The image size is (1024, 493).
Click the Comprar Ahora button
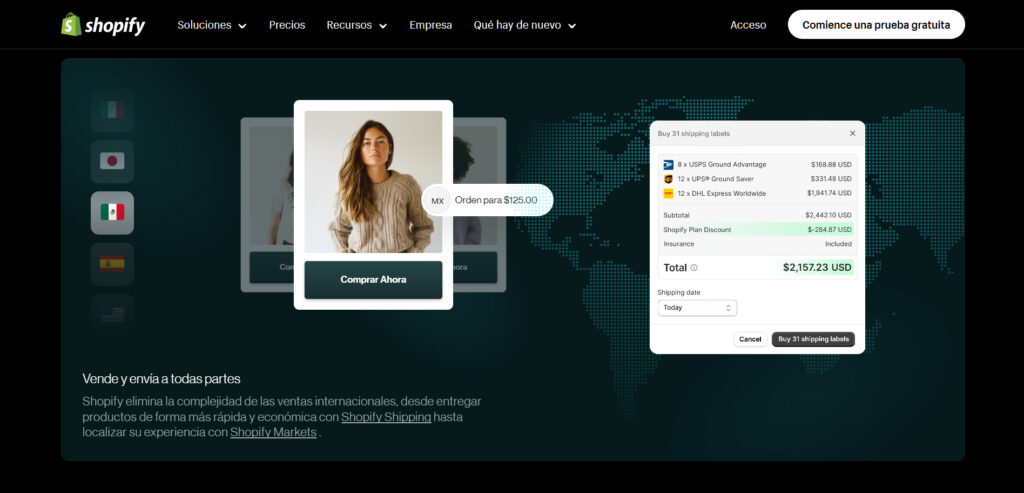(x=373, y=279)
